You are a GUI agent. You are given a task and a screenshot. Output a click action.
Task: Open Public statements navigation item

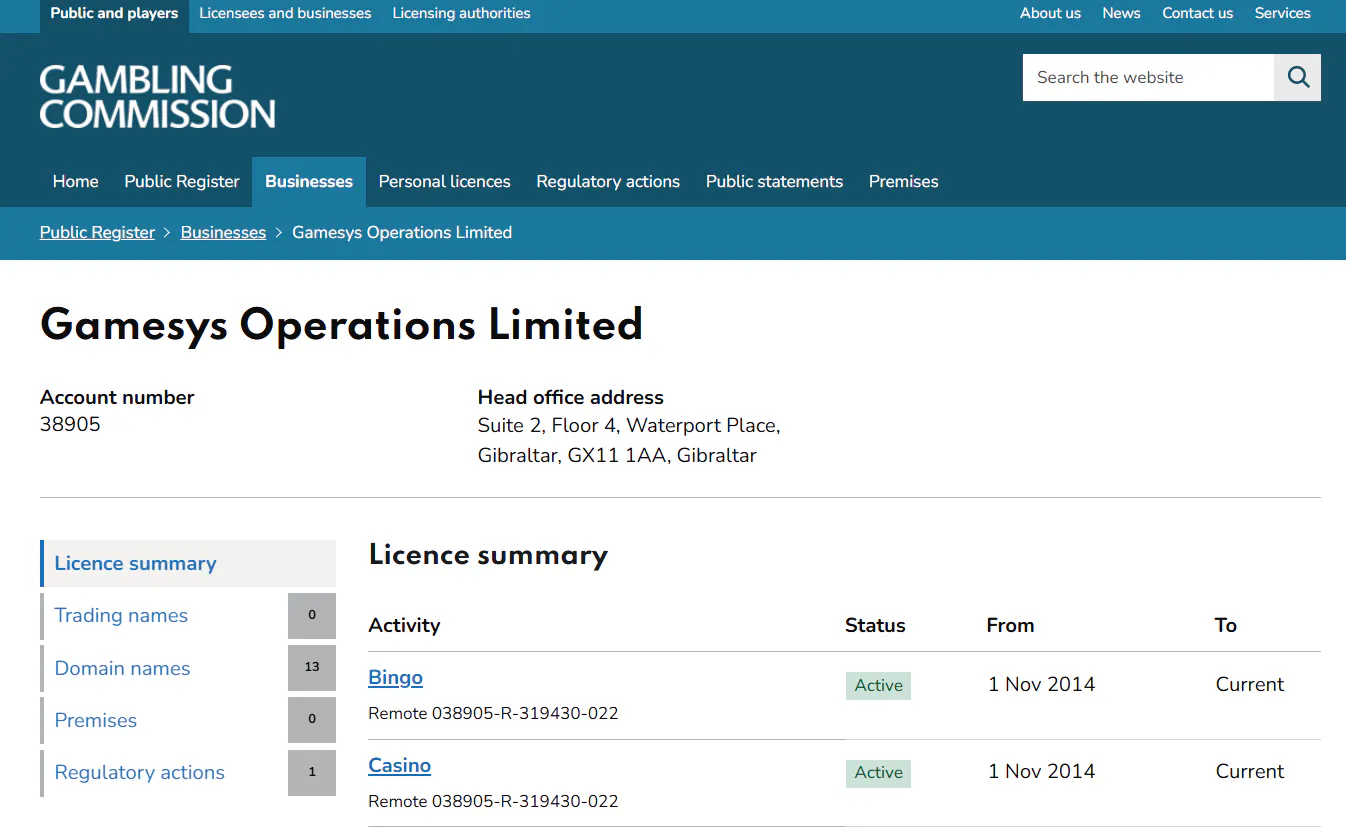tap(774, 181)
